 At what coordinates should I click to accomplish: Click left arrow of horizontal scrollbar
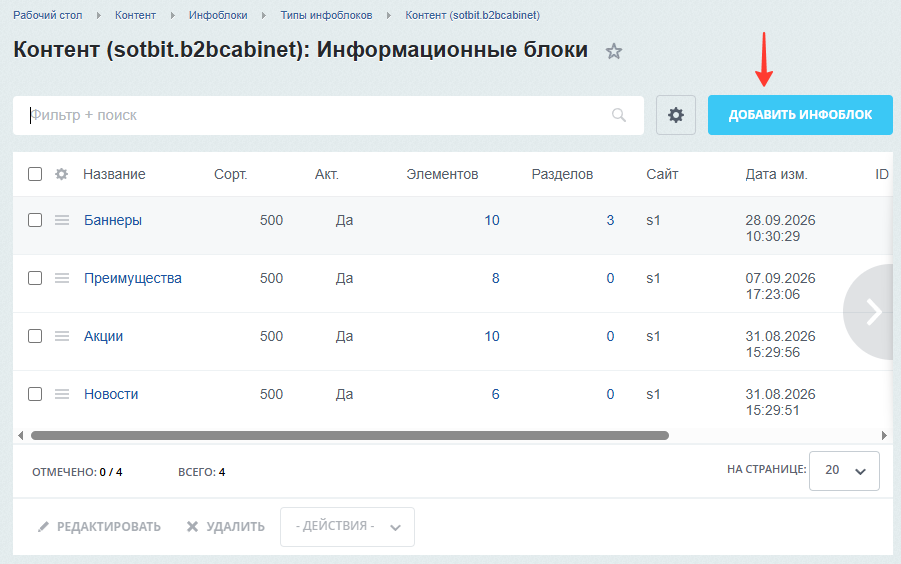(21, 435)
